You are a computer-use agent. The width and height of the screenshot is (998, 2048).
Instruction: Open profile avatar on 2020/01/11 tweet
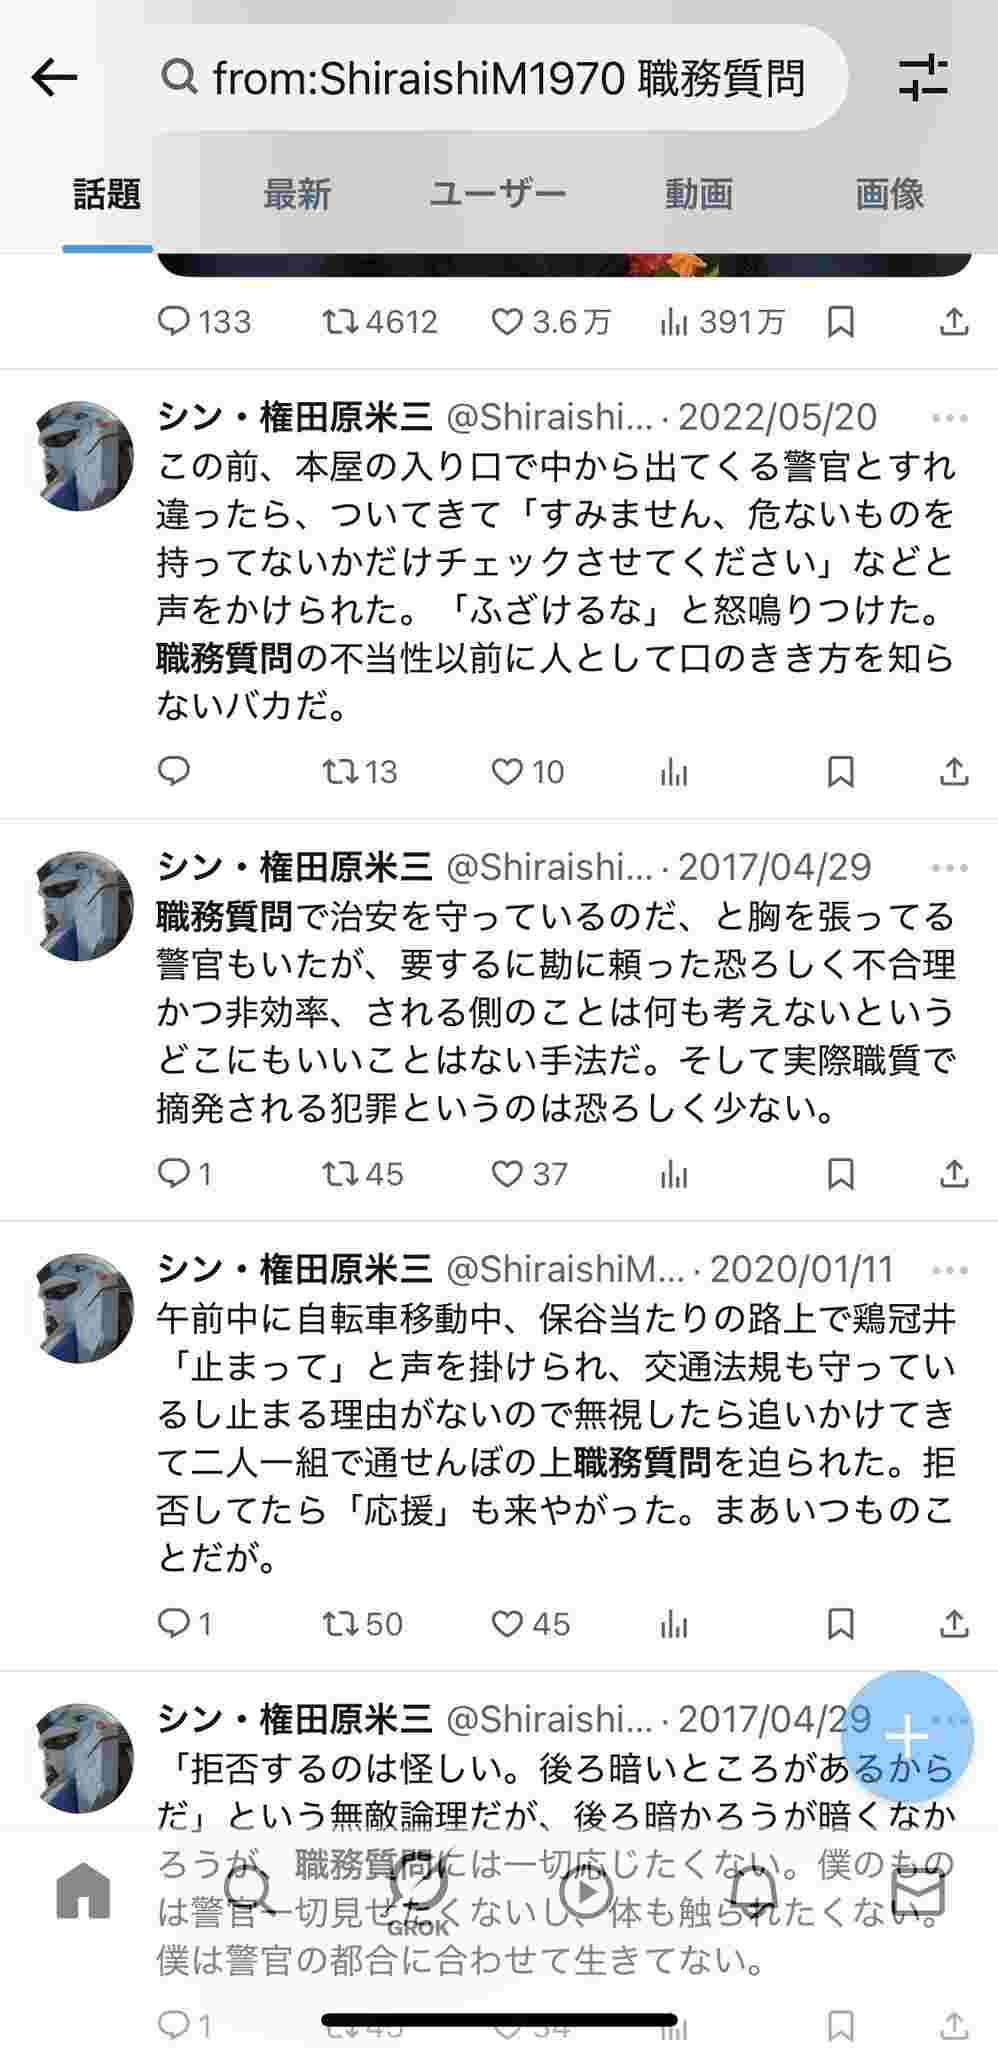point(84,1308)
